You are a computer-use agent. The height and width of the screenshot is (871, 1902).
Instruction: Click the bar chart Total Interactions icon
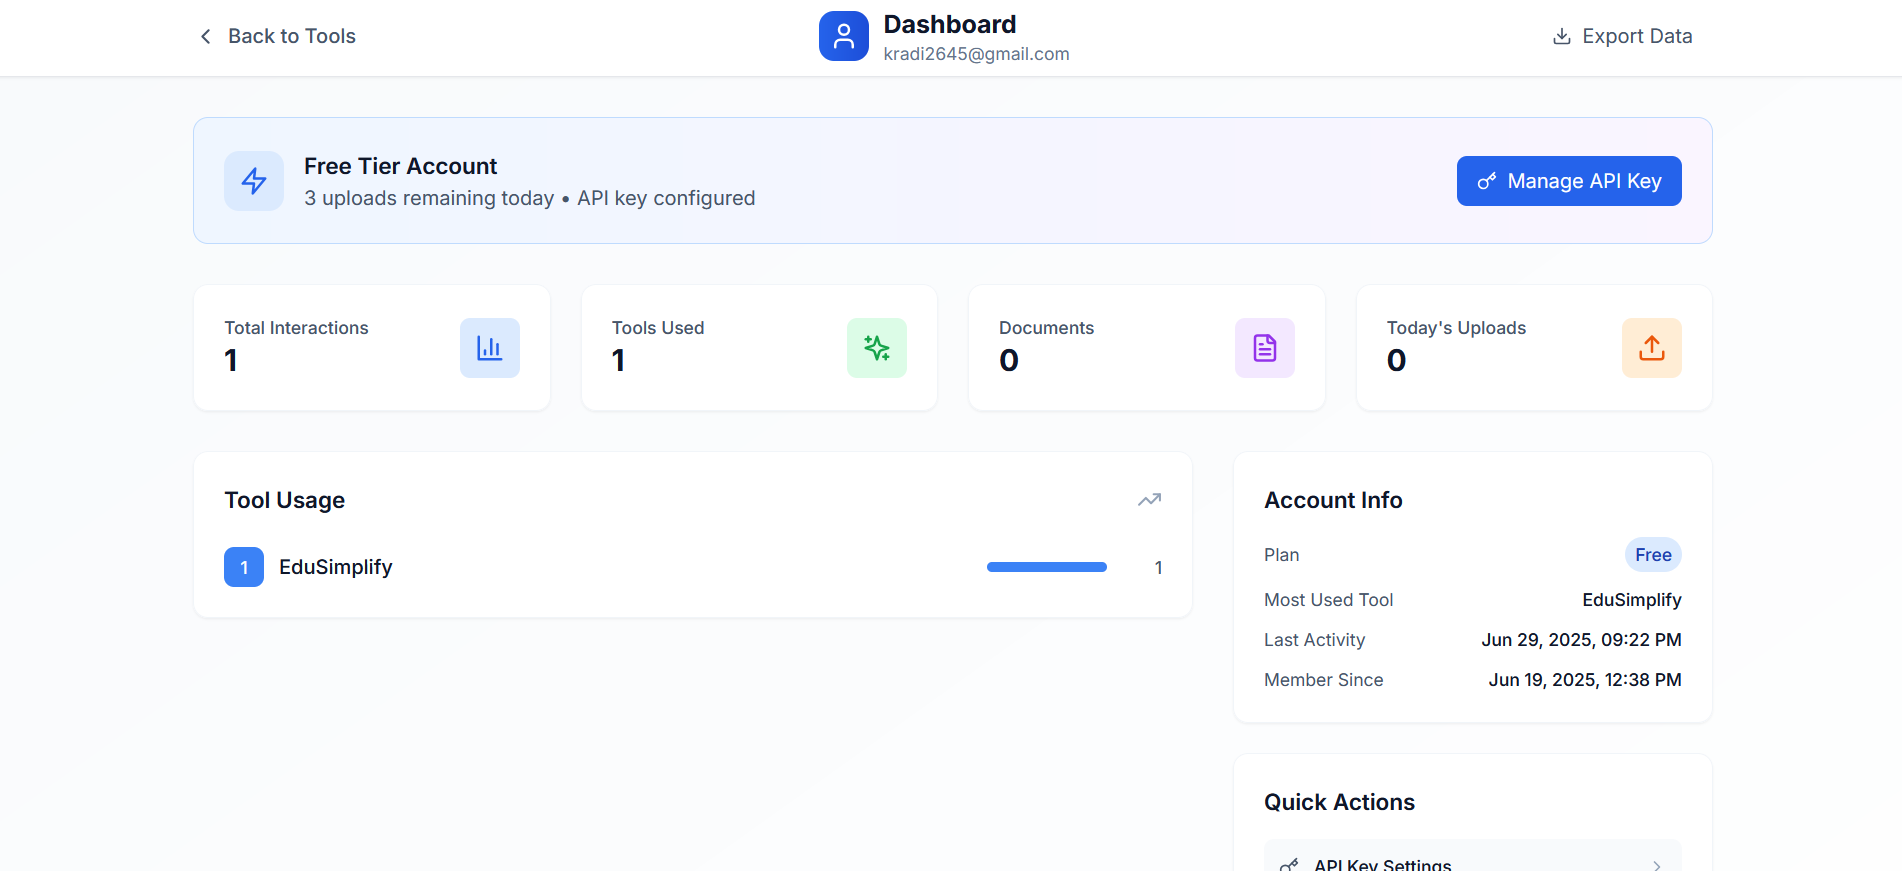pos(490,348)
